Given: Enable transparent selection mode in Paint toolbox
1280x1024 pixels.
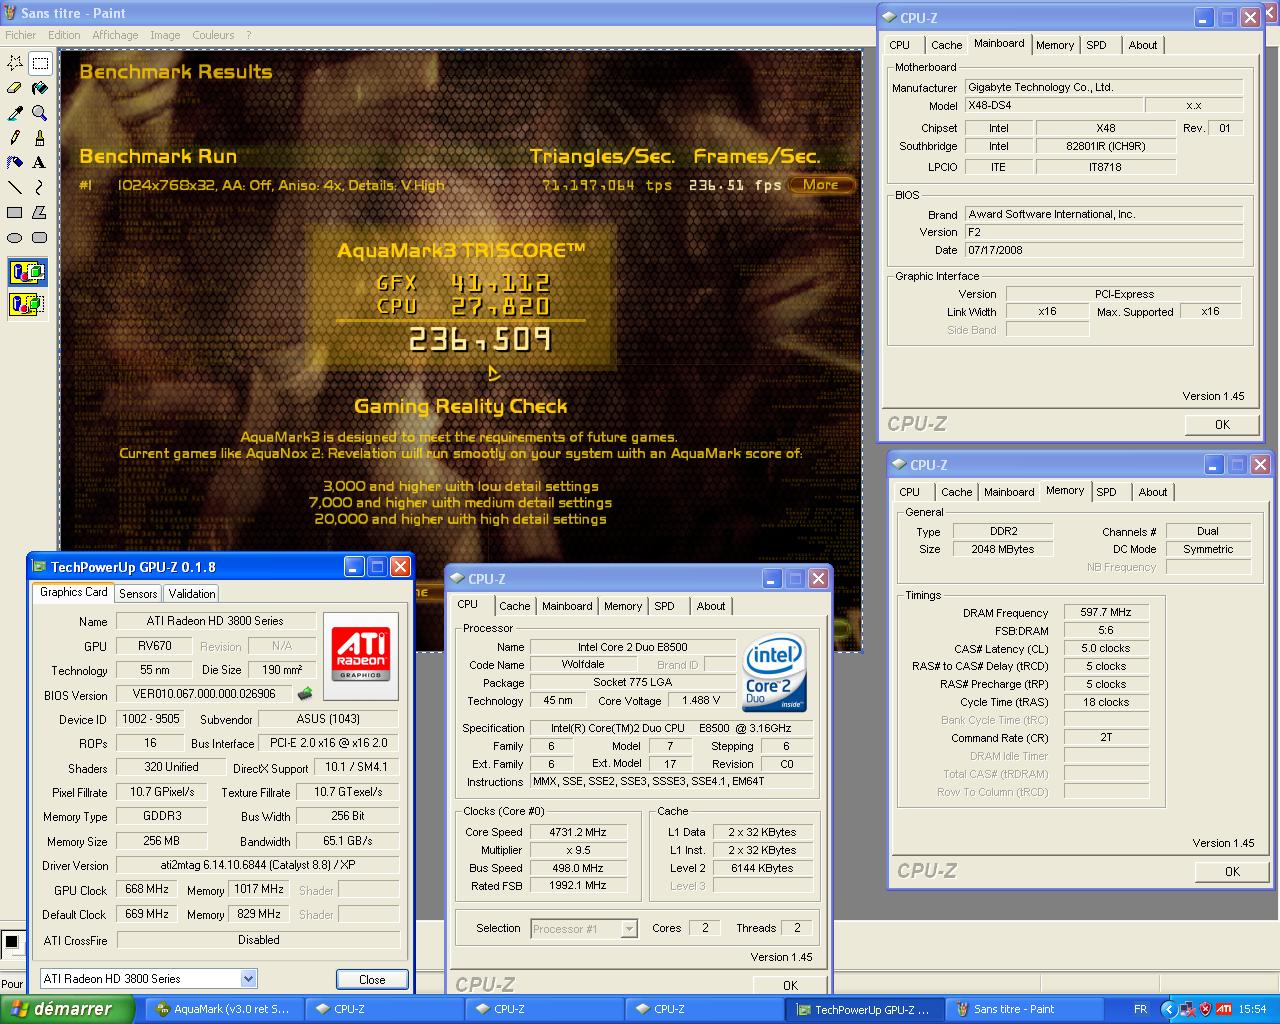Looking at the screenshot, I should click(27, 304).
